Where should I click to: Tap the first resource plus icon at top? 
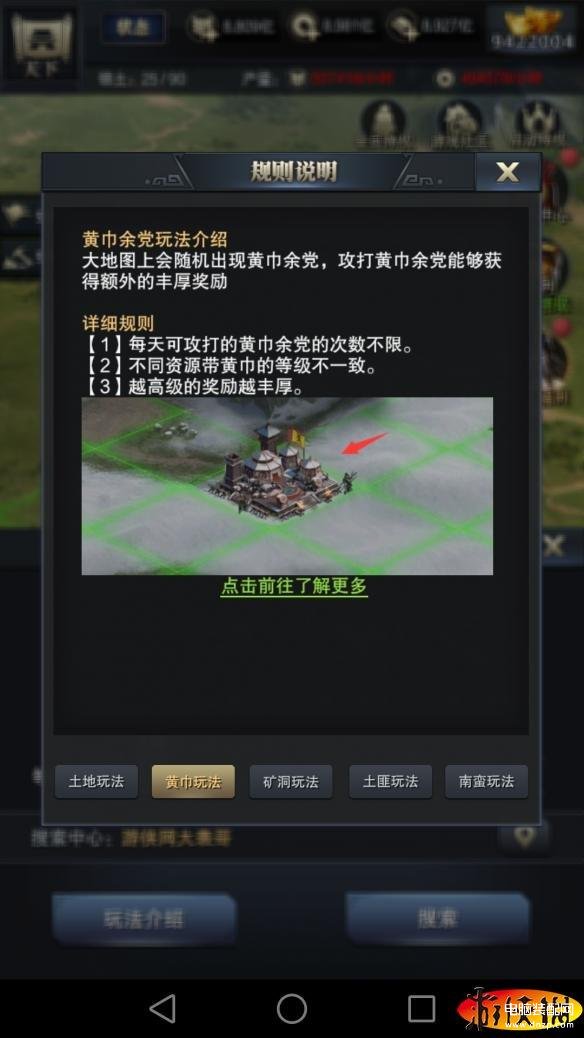click(203, 28)
